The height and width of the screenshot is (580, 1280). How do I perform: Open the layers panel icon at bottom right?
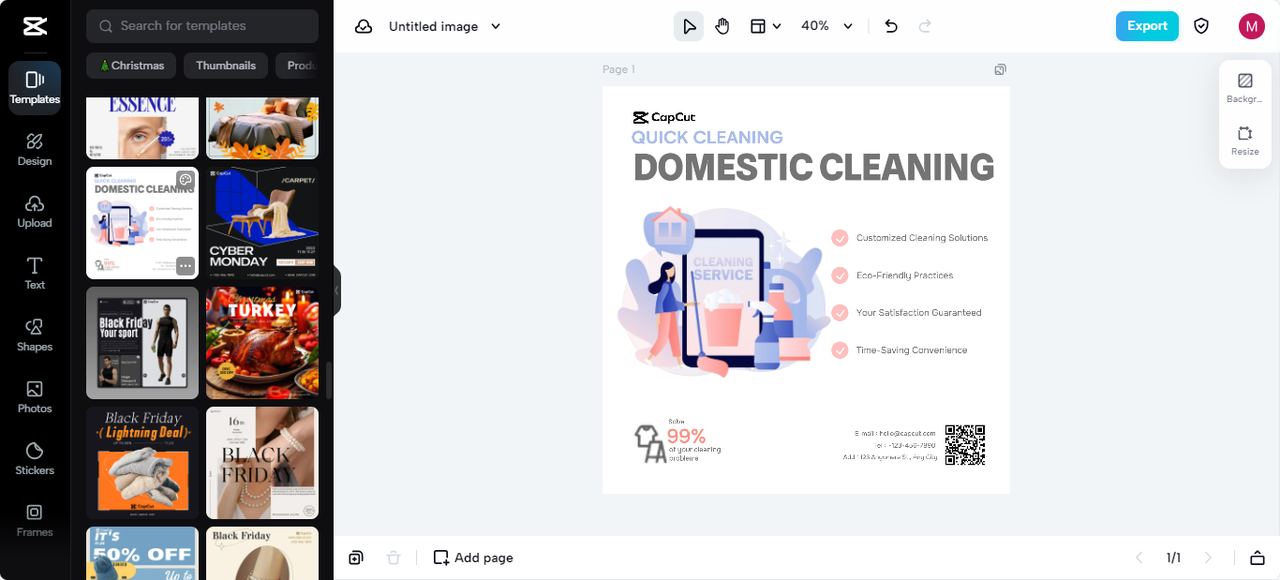coord(1258,558)
